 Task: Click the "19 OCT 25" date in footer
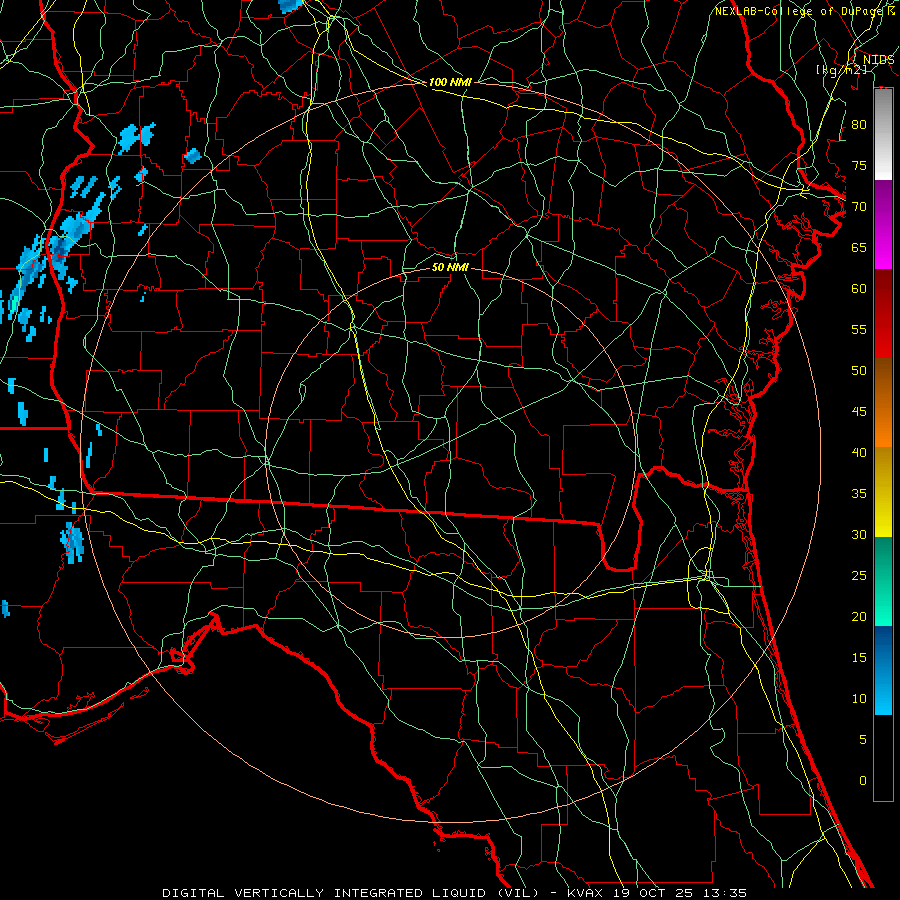653,893
